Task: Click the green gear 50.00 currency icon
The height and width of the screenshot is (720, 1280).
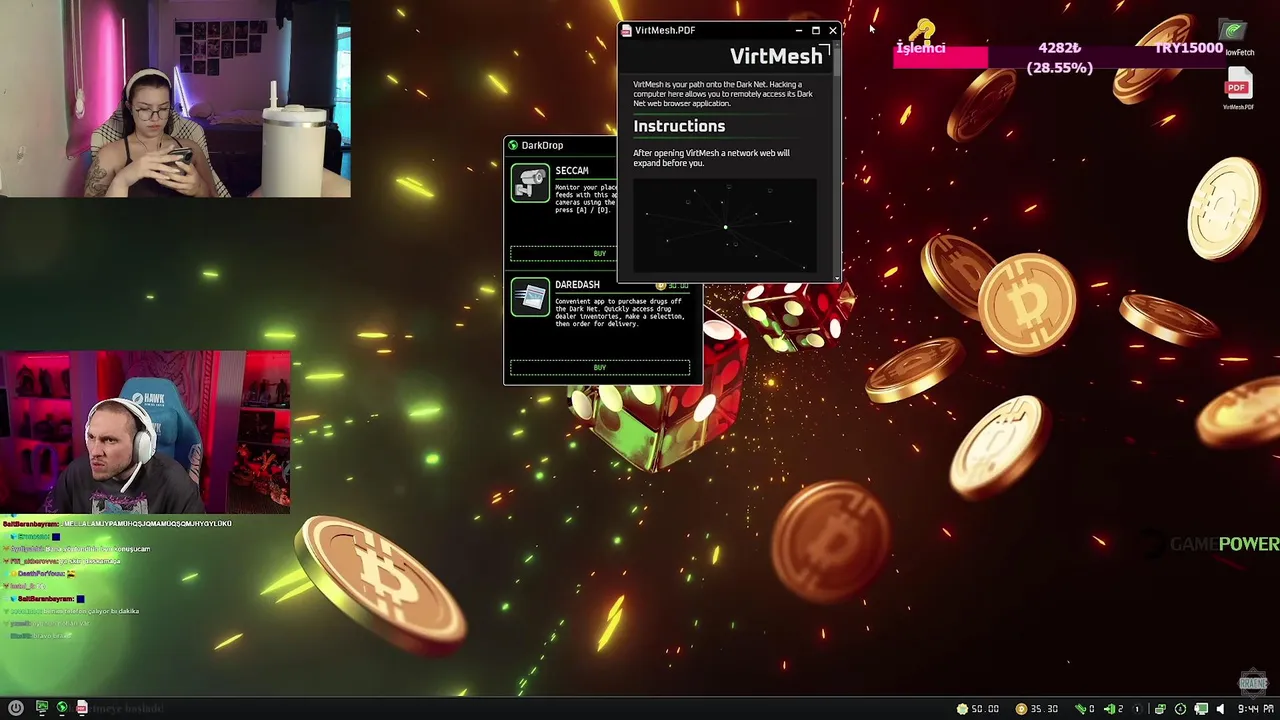Action: [x=962, y=709]
